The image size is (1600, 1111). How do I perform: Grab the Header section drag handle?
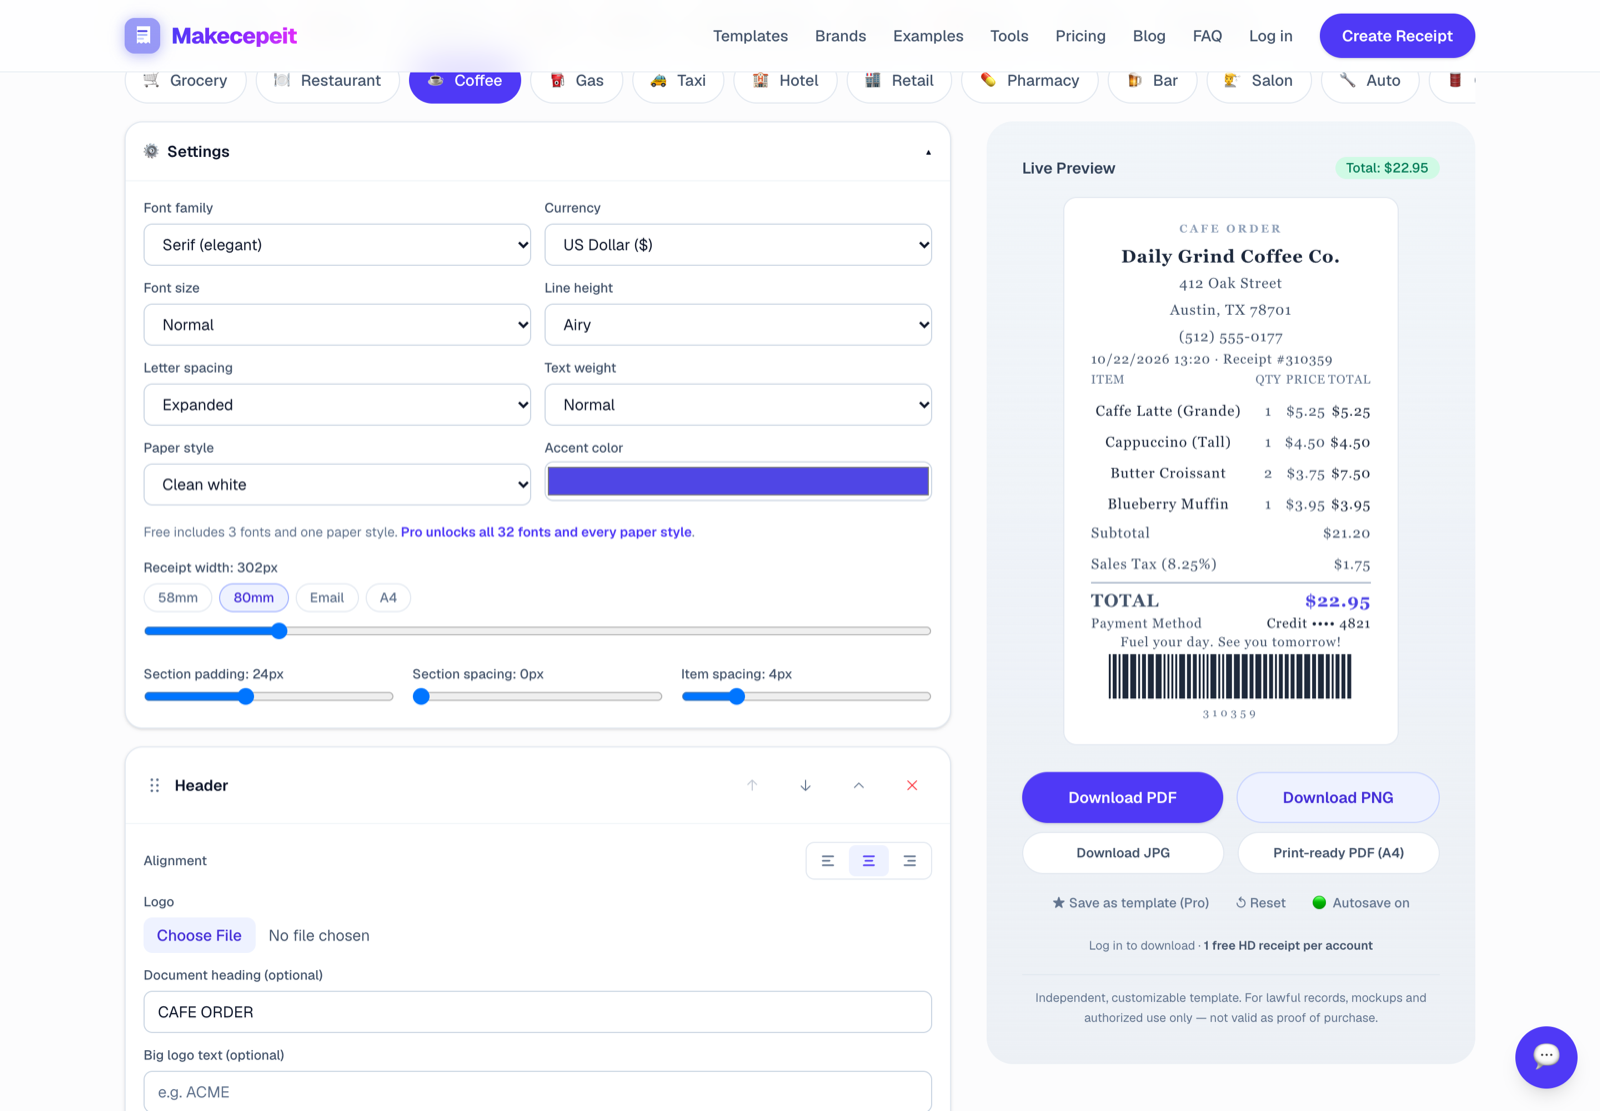154,785
